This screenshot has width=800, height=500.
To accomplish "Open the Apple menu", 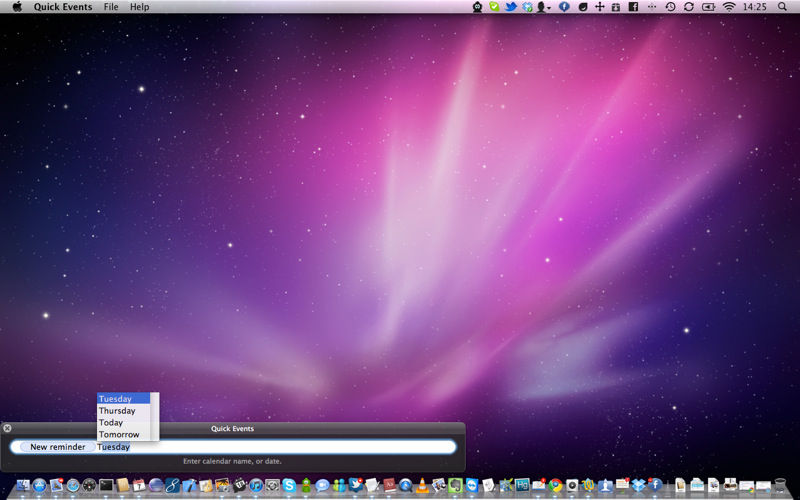I will 17,7.
